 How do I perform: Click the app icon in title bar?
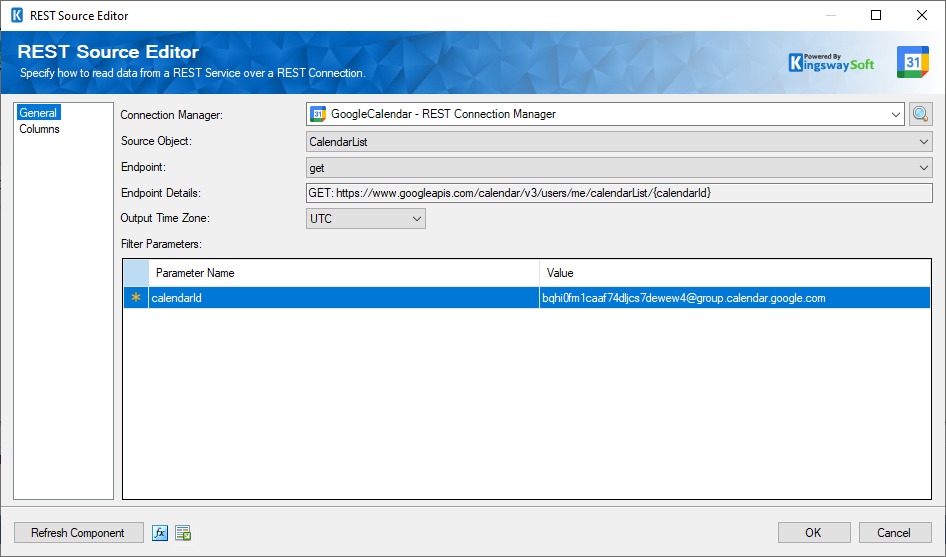[17, 15]
